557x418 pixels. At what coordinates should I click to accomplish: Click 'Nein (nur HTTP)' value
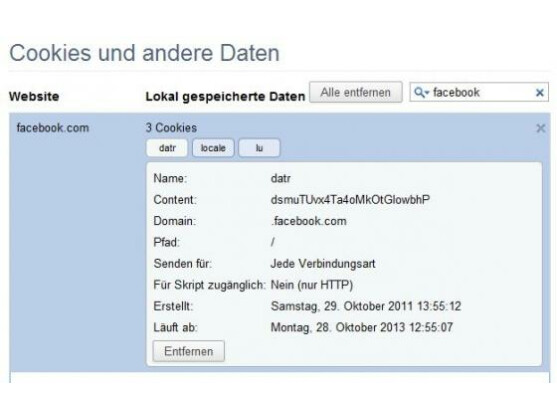click(x=312, y=285)
